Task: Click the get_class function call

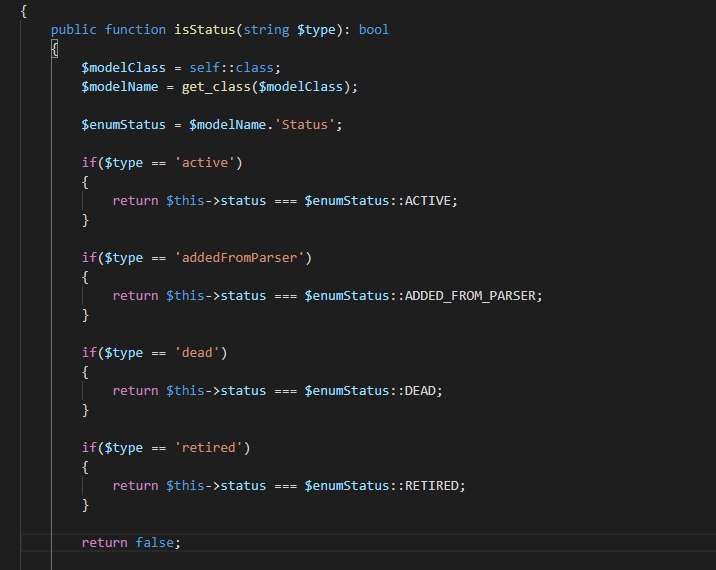Action: tap(216, 87)
